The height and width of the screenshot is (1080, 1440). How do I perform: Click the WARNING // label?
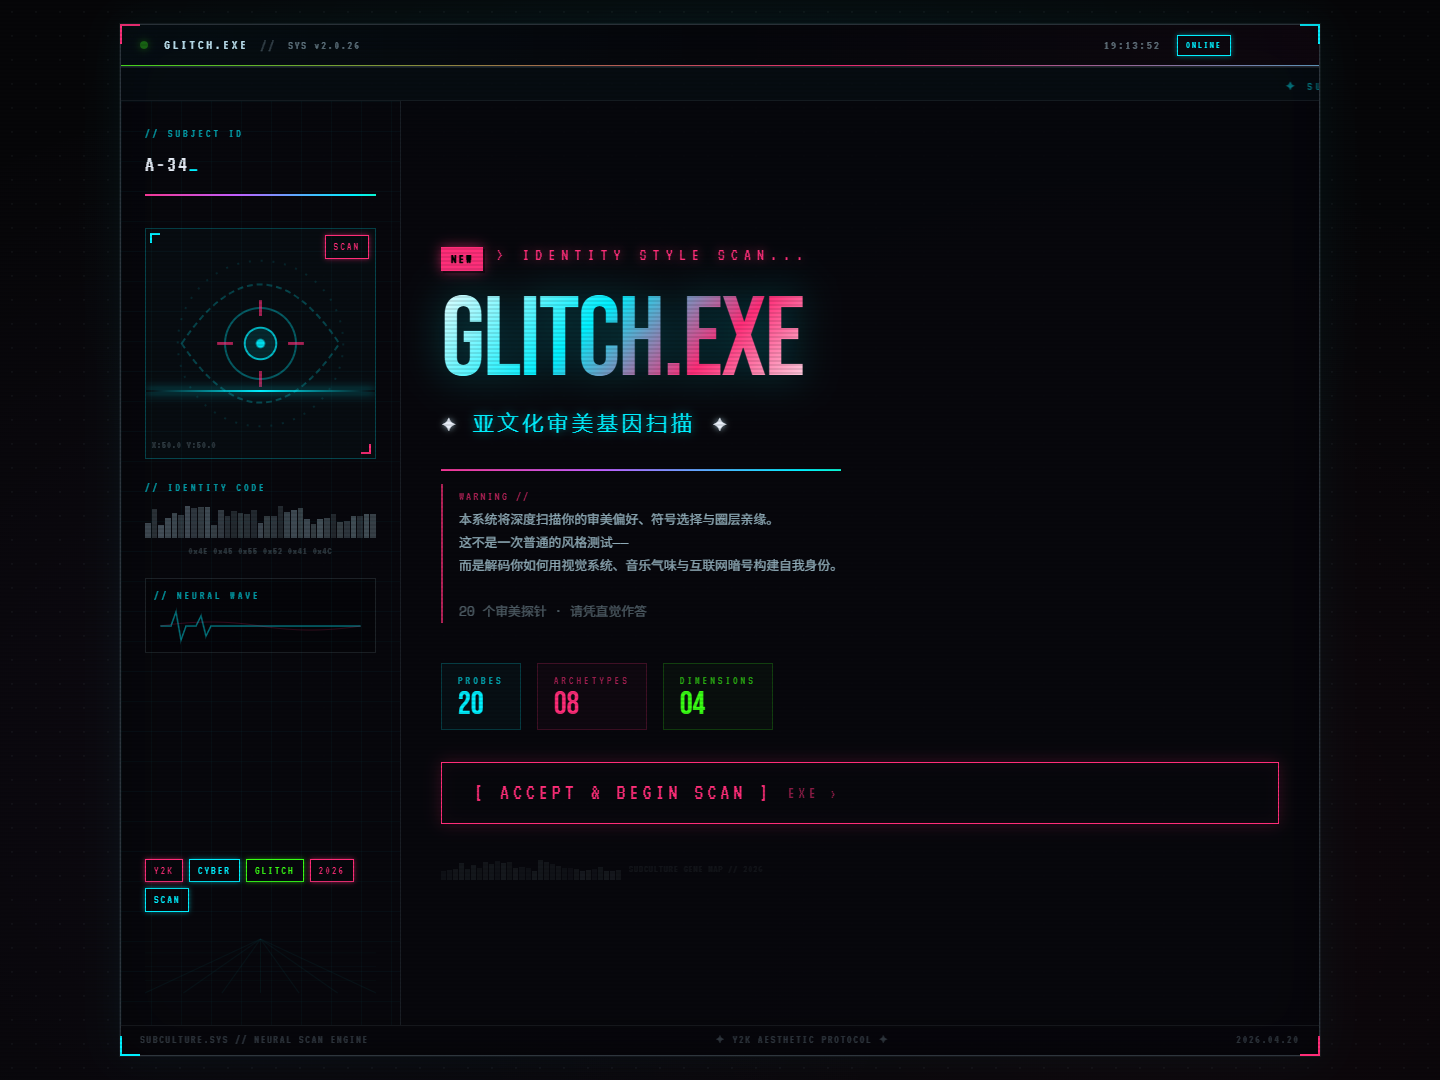tap(493, 497)
